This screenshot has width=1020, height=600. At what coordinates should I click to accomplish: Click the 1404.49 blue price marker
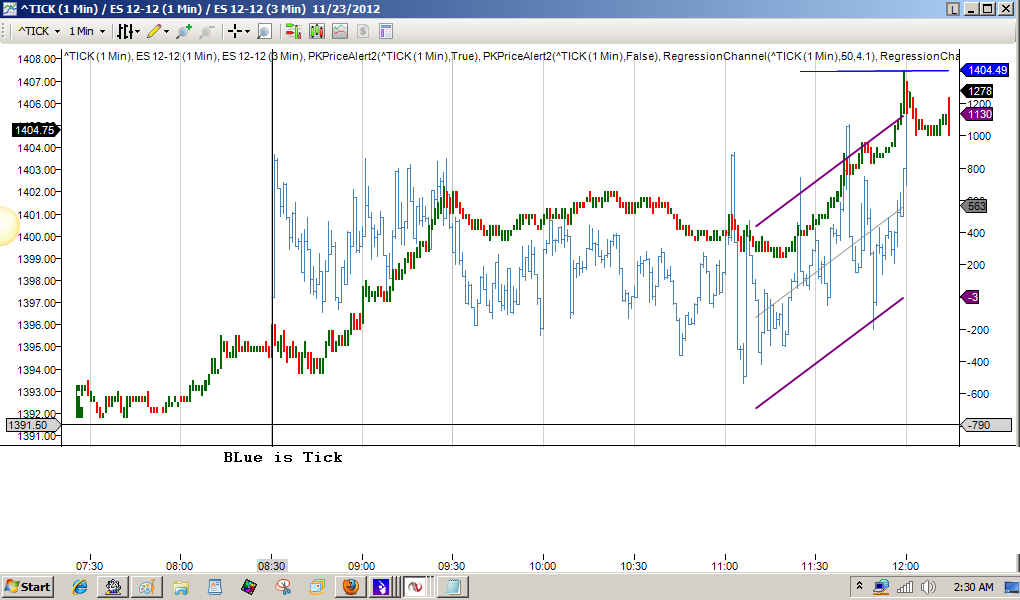985,70
